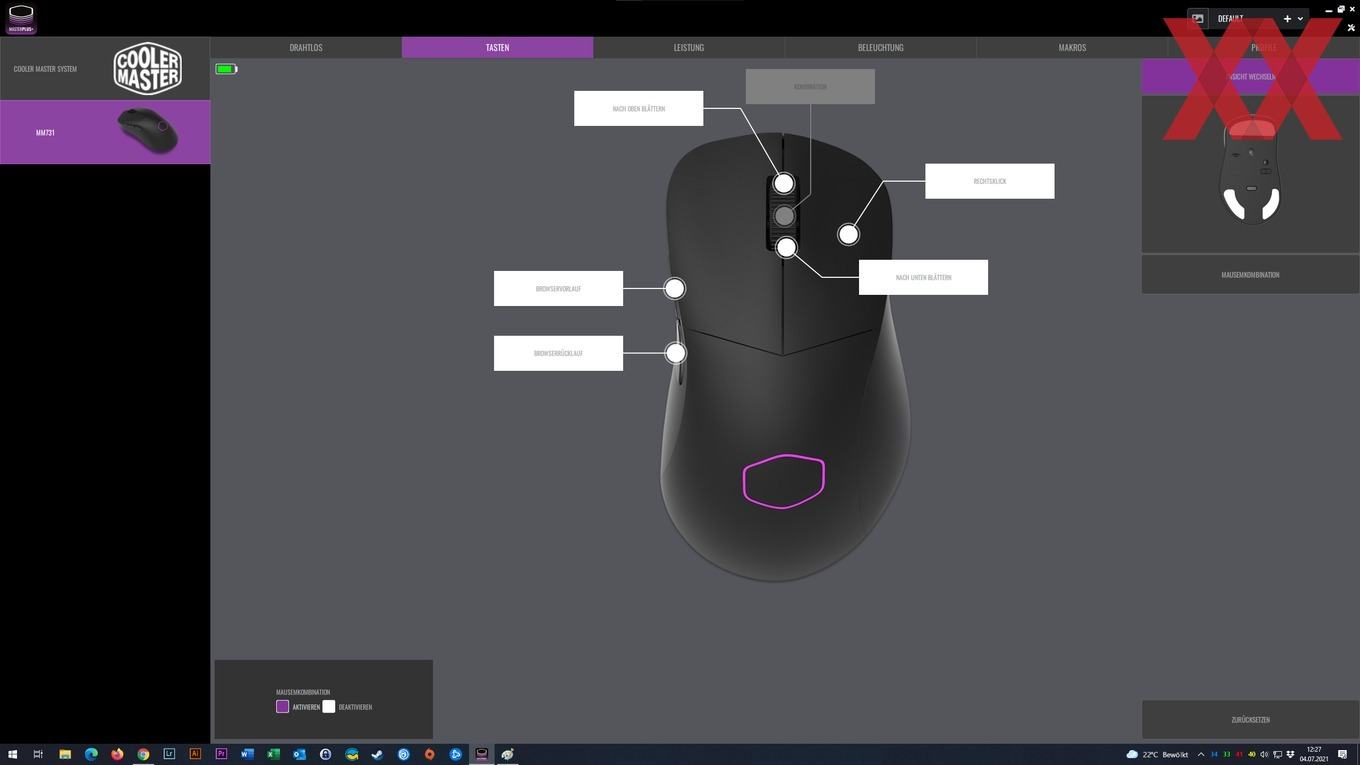This screenshot has height=765, width=1360.
Task: Click the purple AKTIVIEREN legend swatch
Action: [282, 706]
